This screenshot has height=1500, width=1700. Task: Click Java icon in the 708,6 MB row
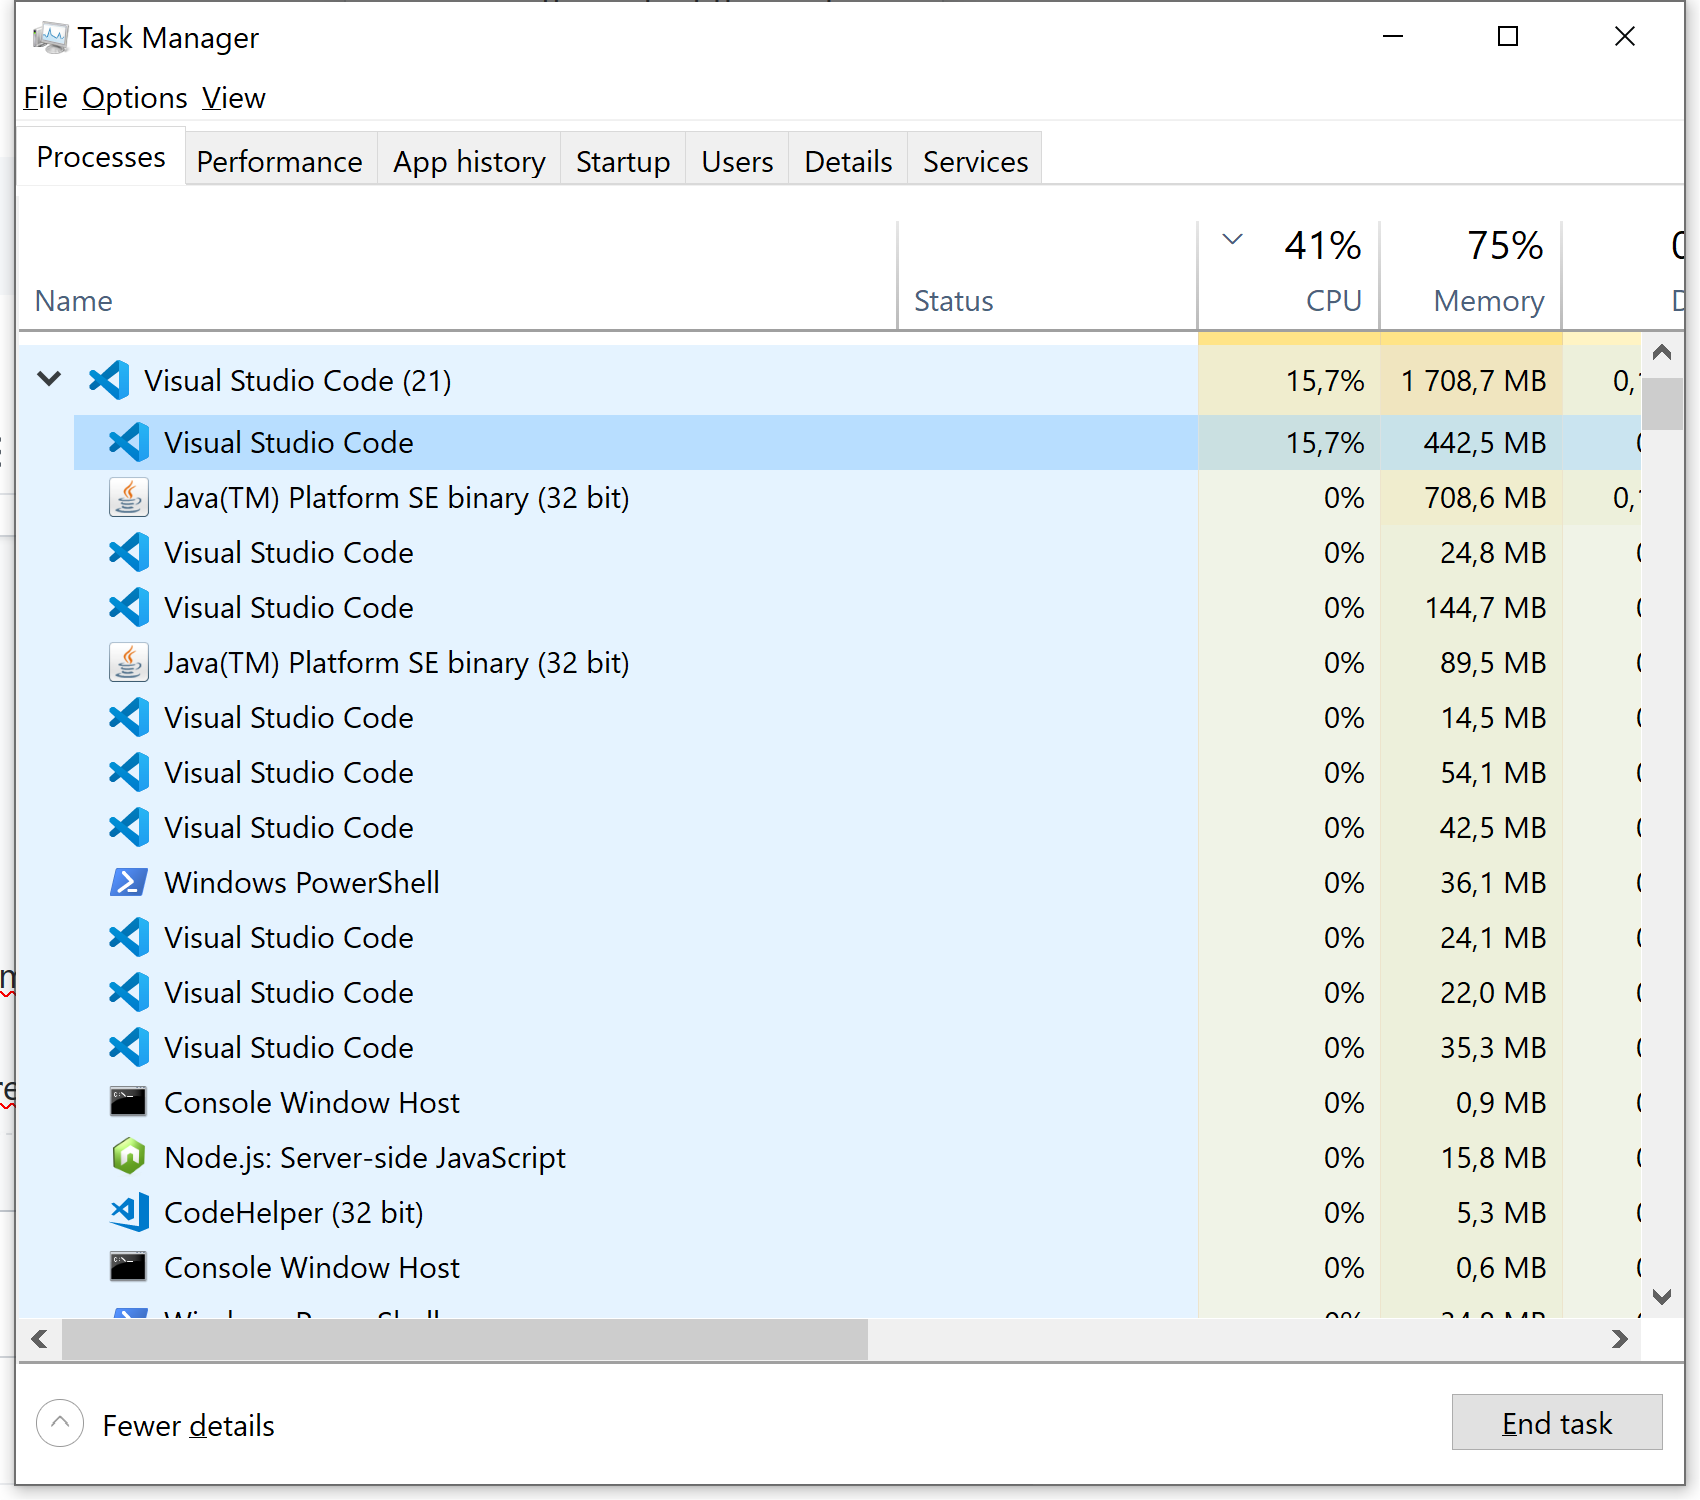point(129,498)
